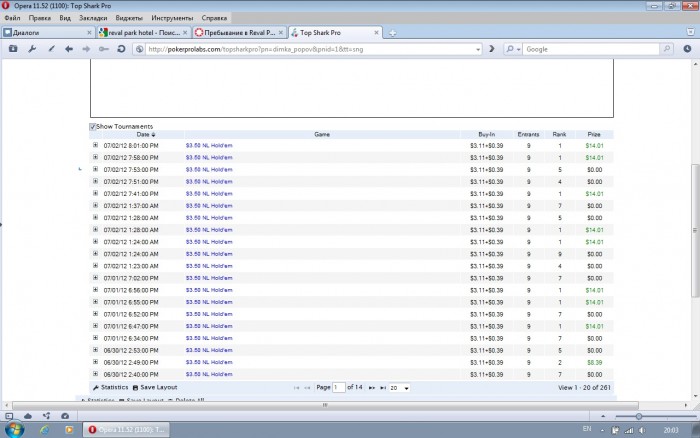Viewport: 700px width, 438px height.
Task: Open the Закладки menu
Action: click(93, 18)
